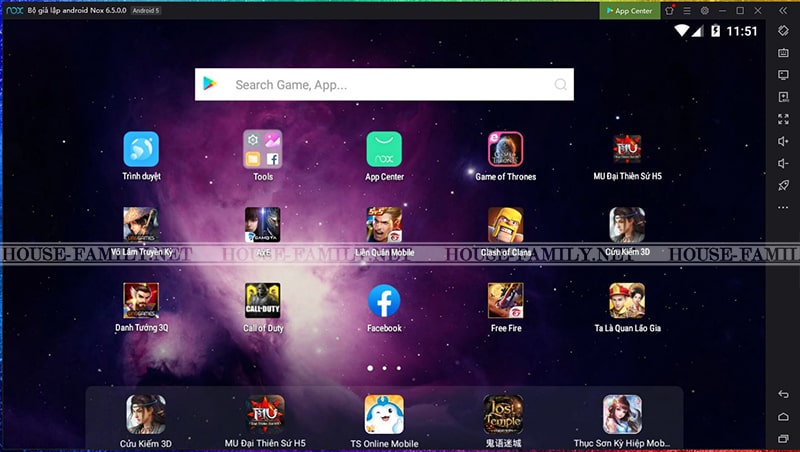The image size is (800, 452).
Task: Open recent apps button
Action: [783, 438]
